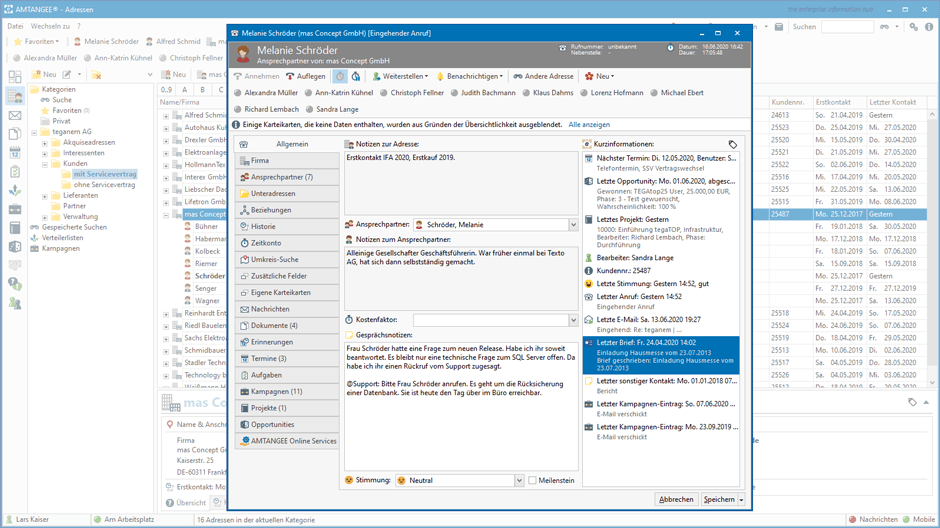
Task: Open the Allgemein card tab
Action: [x=287, y=144]
